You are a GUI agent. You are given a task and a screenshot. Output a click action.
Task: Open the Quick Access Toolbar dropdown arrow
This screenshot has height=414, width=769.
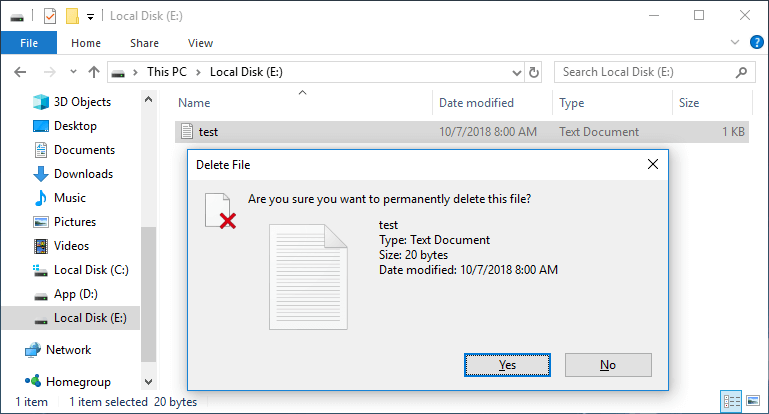click(x=90, y=17)
